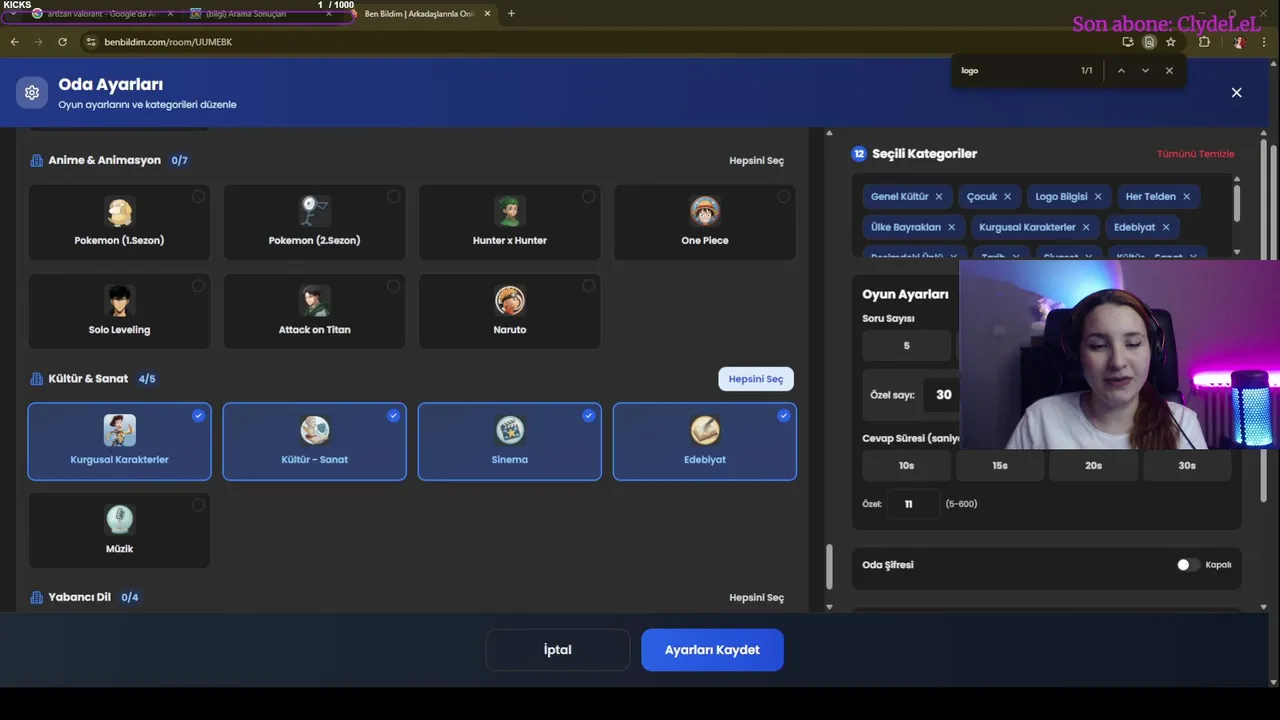1280x720 pixels.
Task: Uncheck the Sinema card checkmark
Action: click(588, 415)
